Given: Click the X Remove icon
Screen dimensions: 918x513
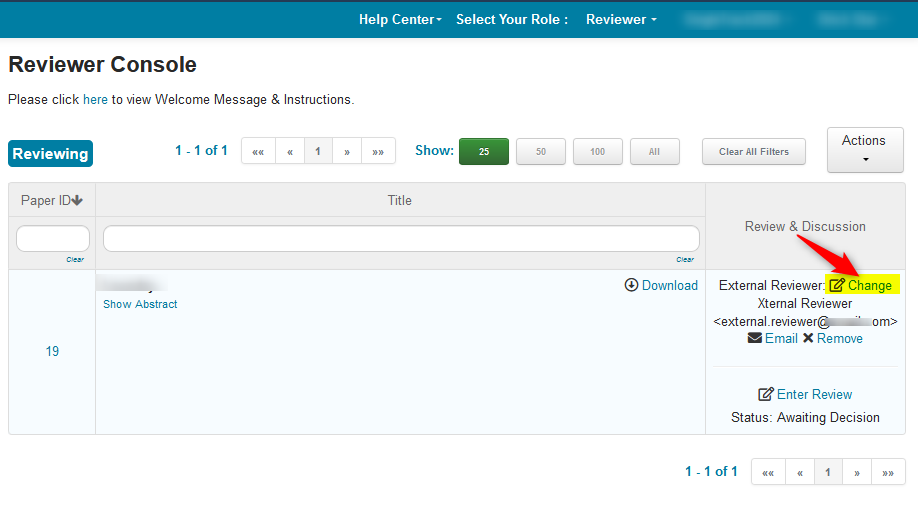Looking at the screenshot, I should pos(808,338).
